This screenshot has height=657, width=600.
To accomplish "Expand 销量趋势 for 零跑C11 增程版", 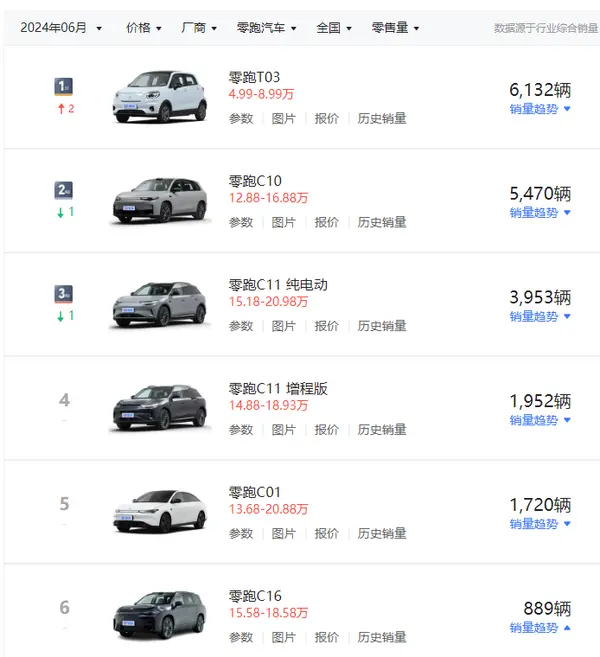I will [x=540, y=420].
